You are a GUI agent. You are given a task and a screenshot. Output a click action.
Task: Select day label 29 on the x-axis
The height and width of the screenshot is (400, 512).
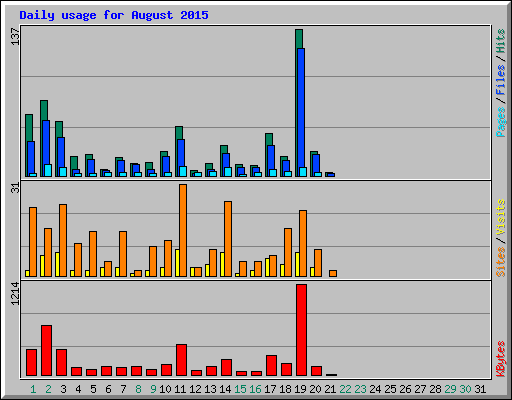(450, 389)
